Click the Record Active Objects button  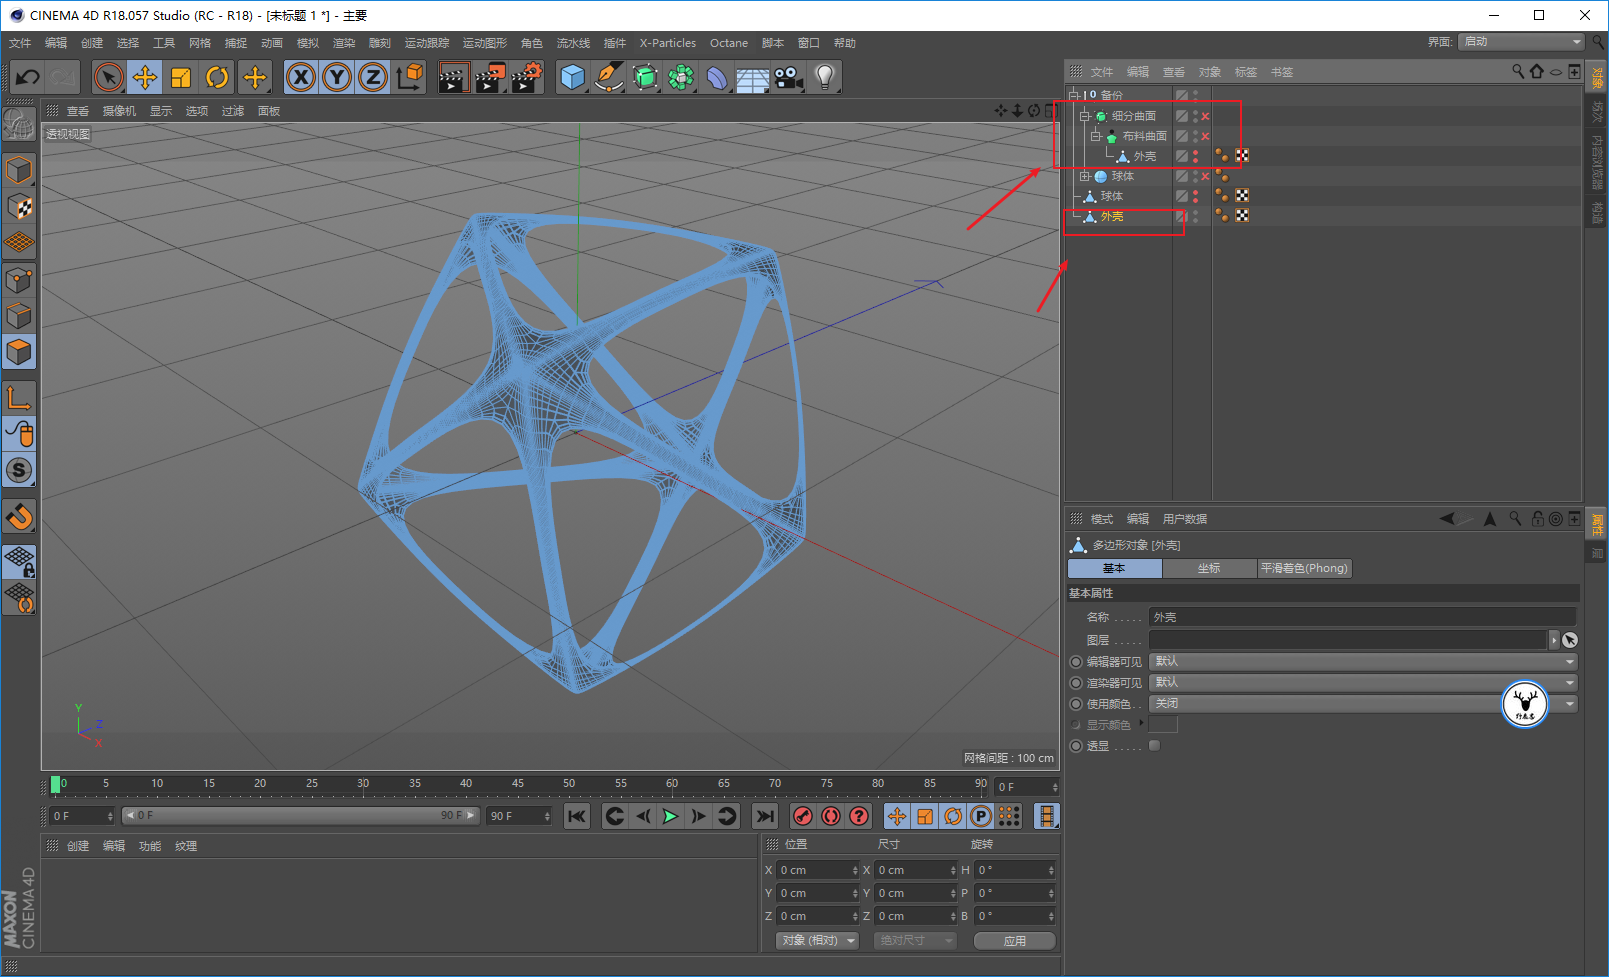coord(803,816)
